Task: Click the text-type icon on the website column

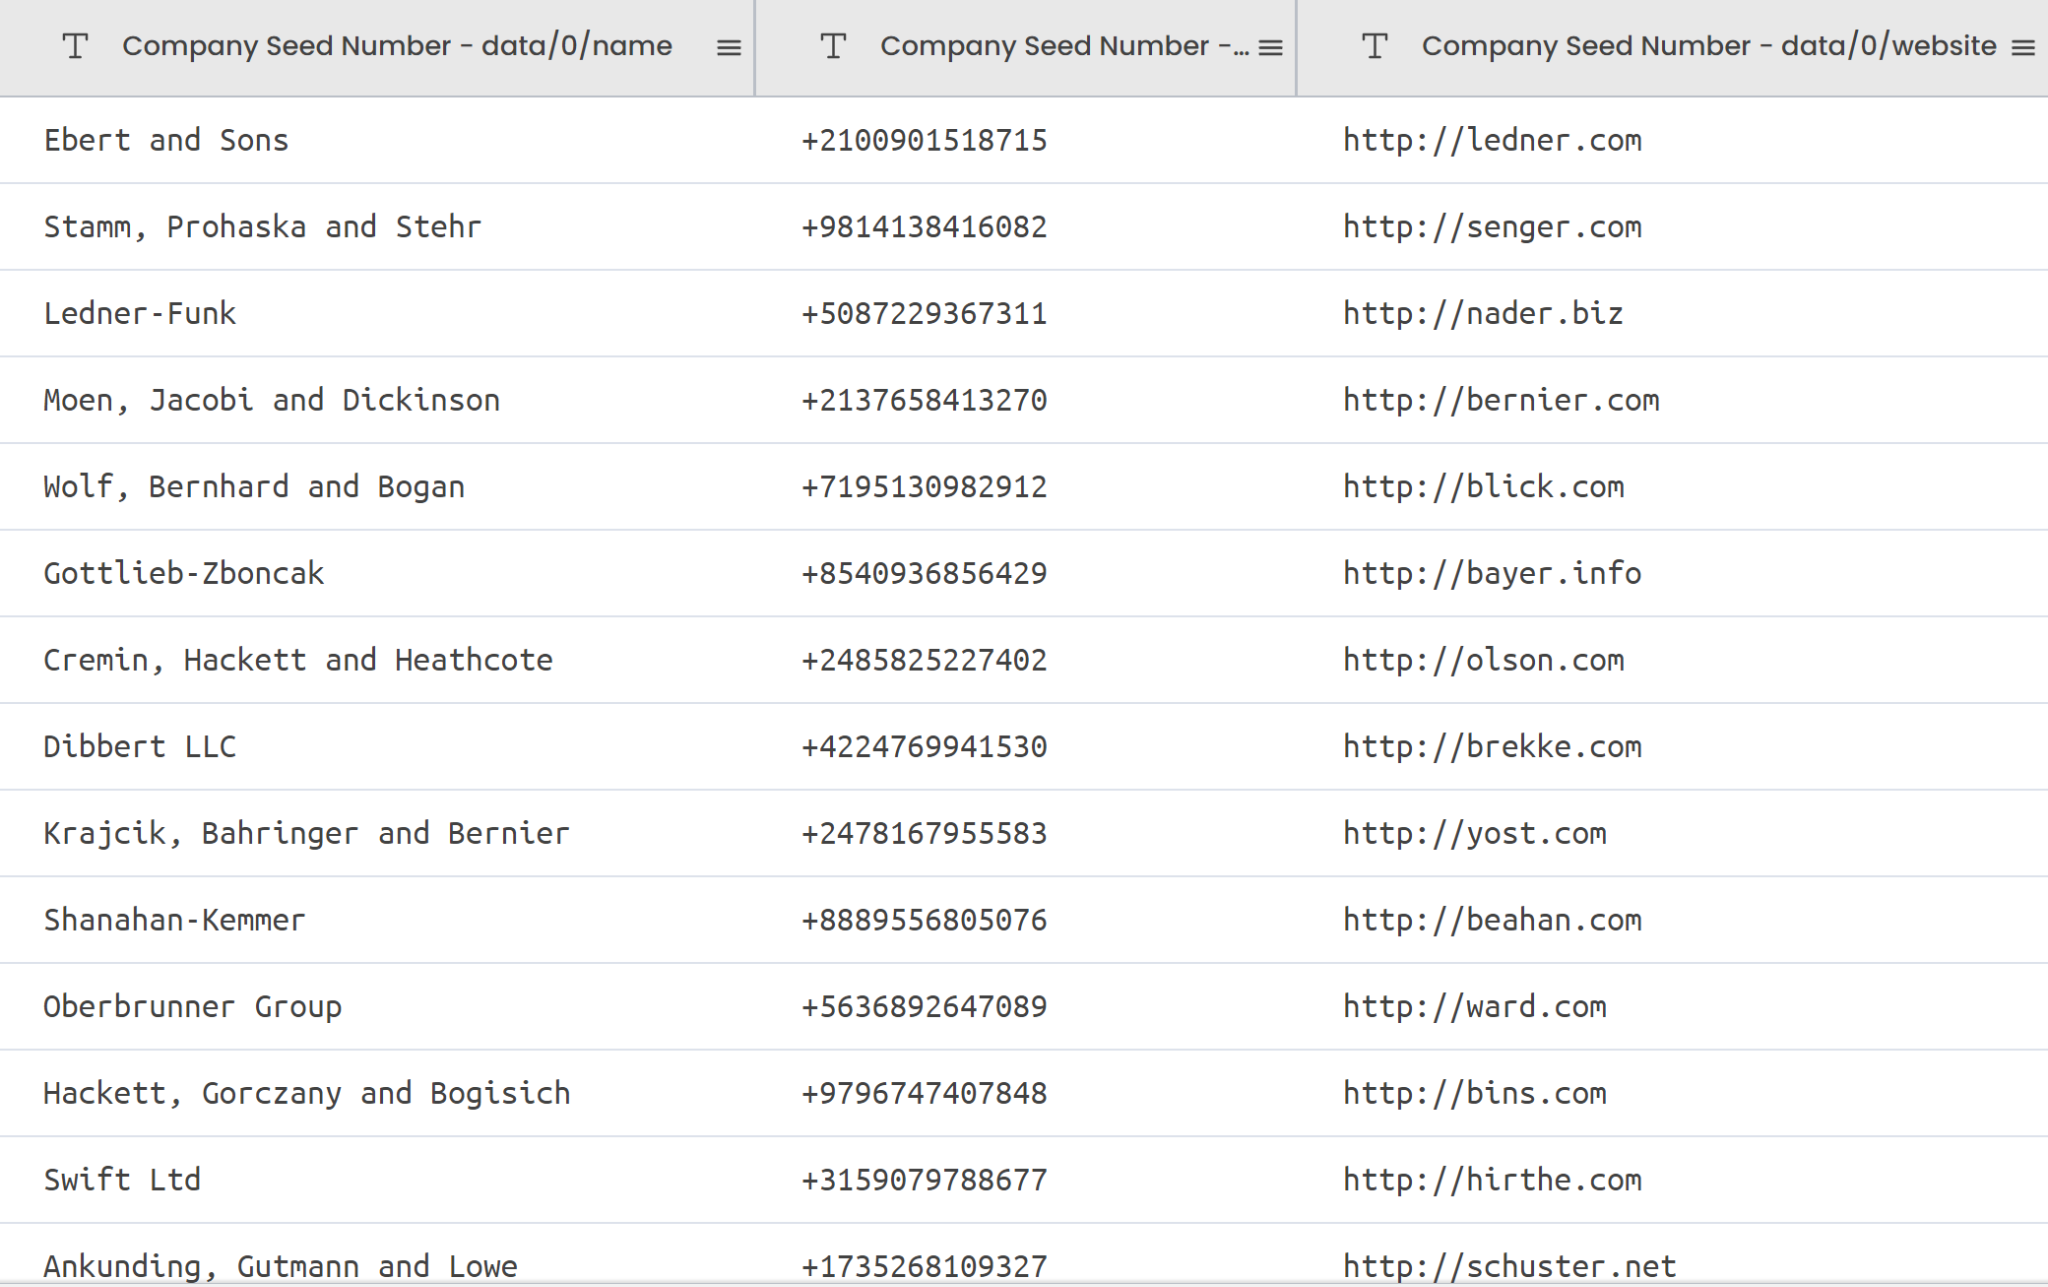Action: [1374, 45]
